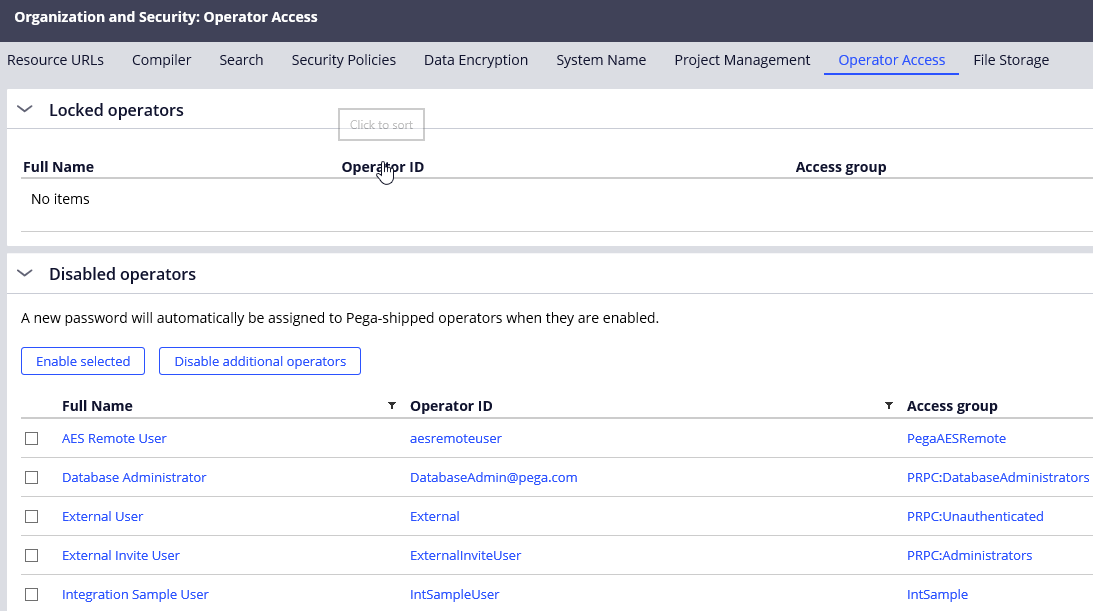Open the ExternalInviteUser operator ID link
This screenshot has height=611, width=1093.
(x=465, y=555)
